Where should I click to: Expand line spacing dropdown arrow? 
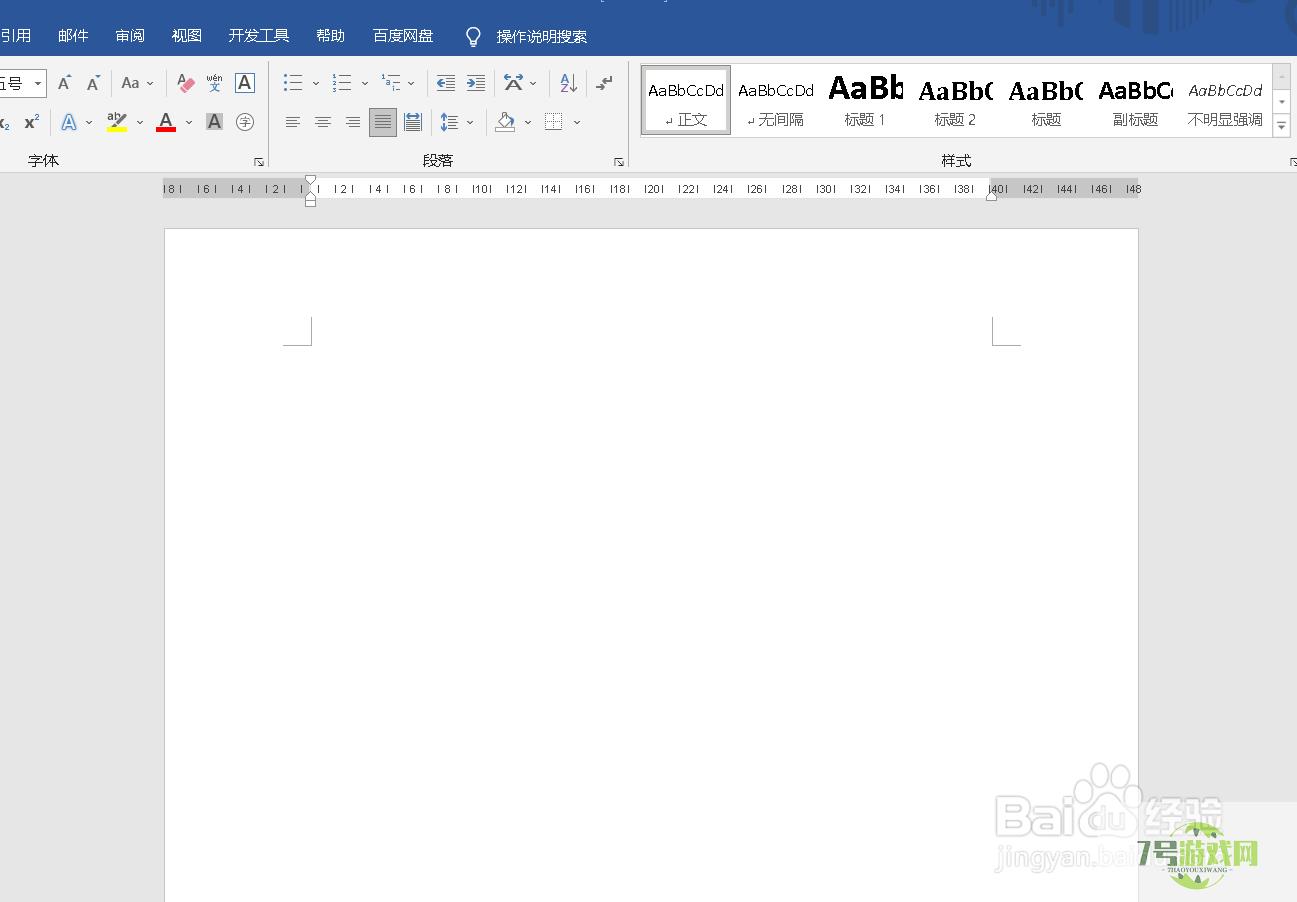470,122
